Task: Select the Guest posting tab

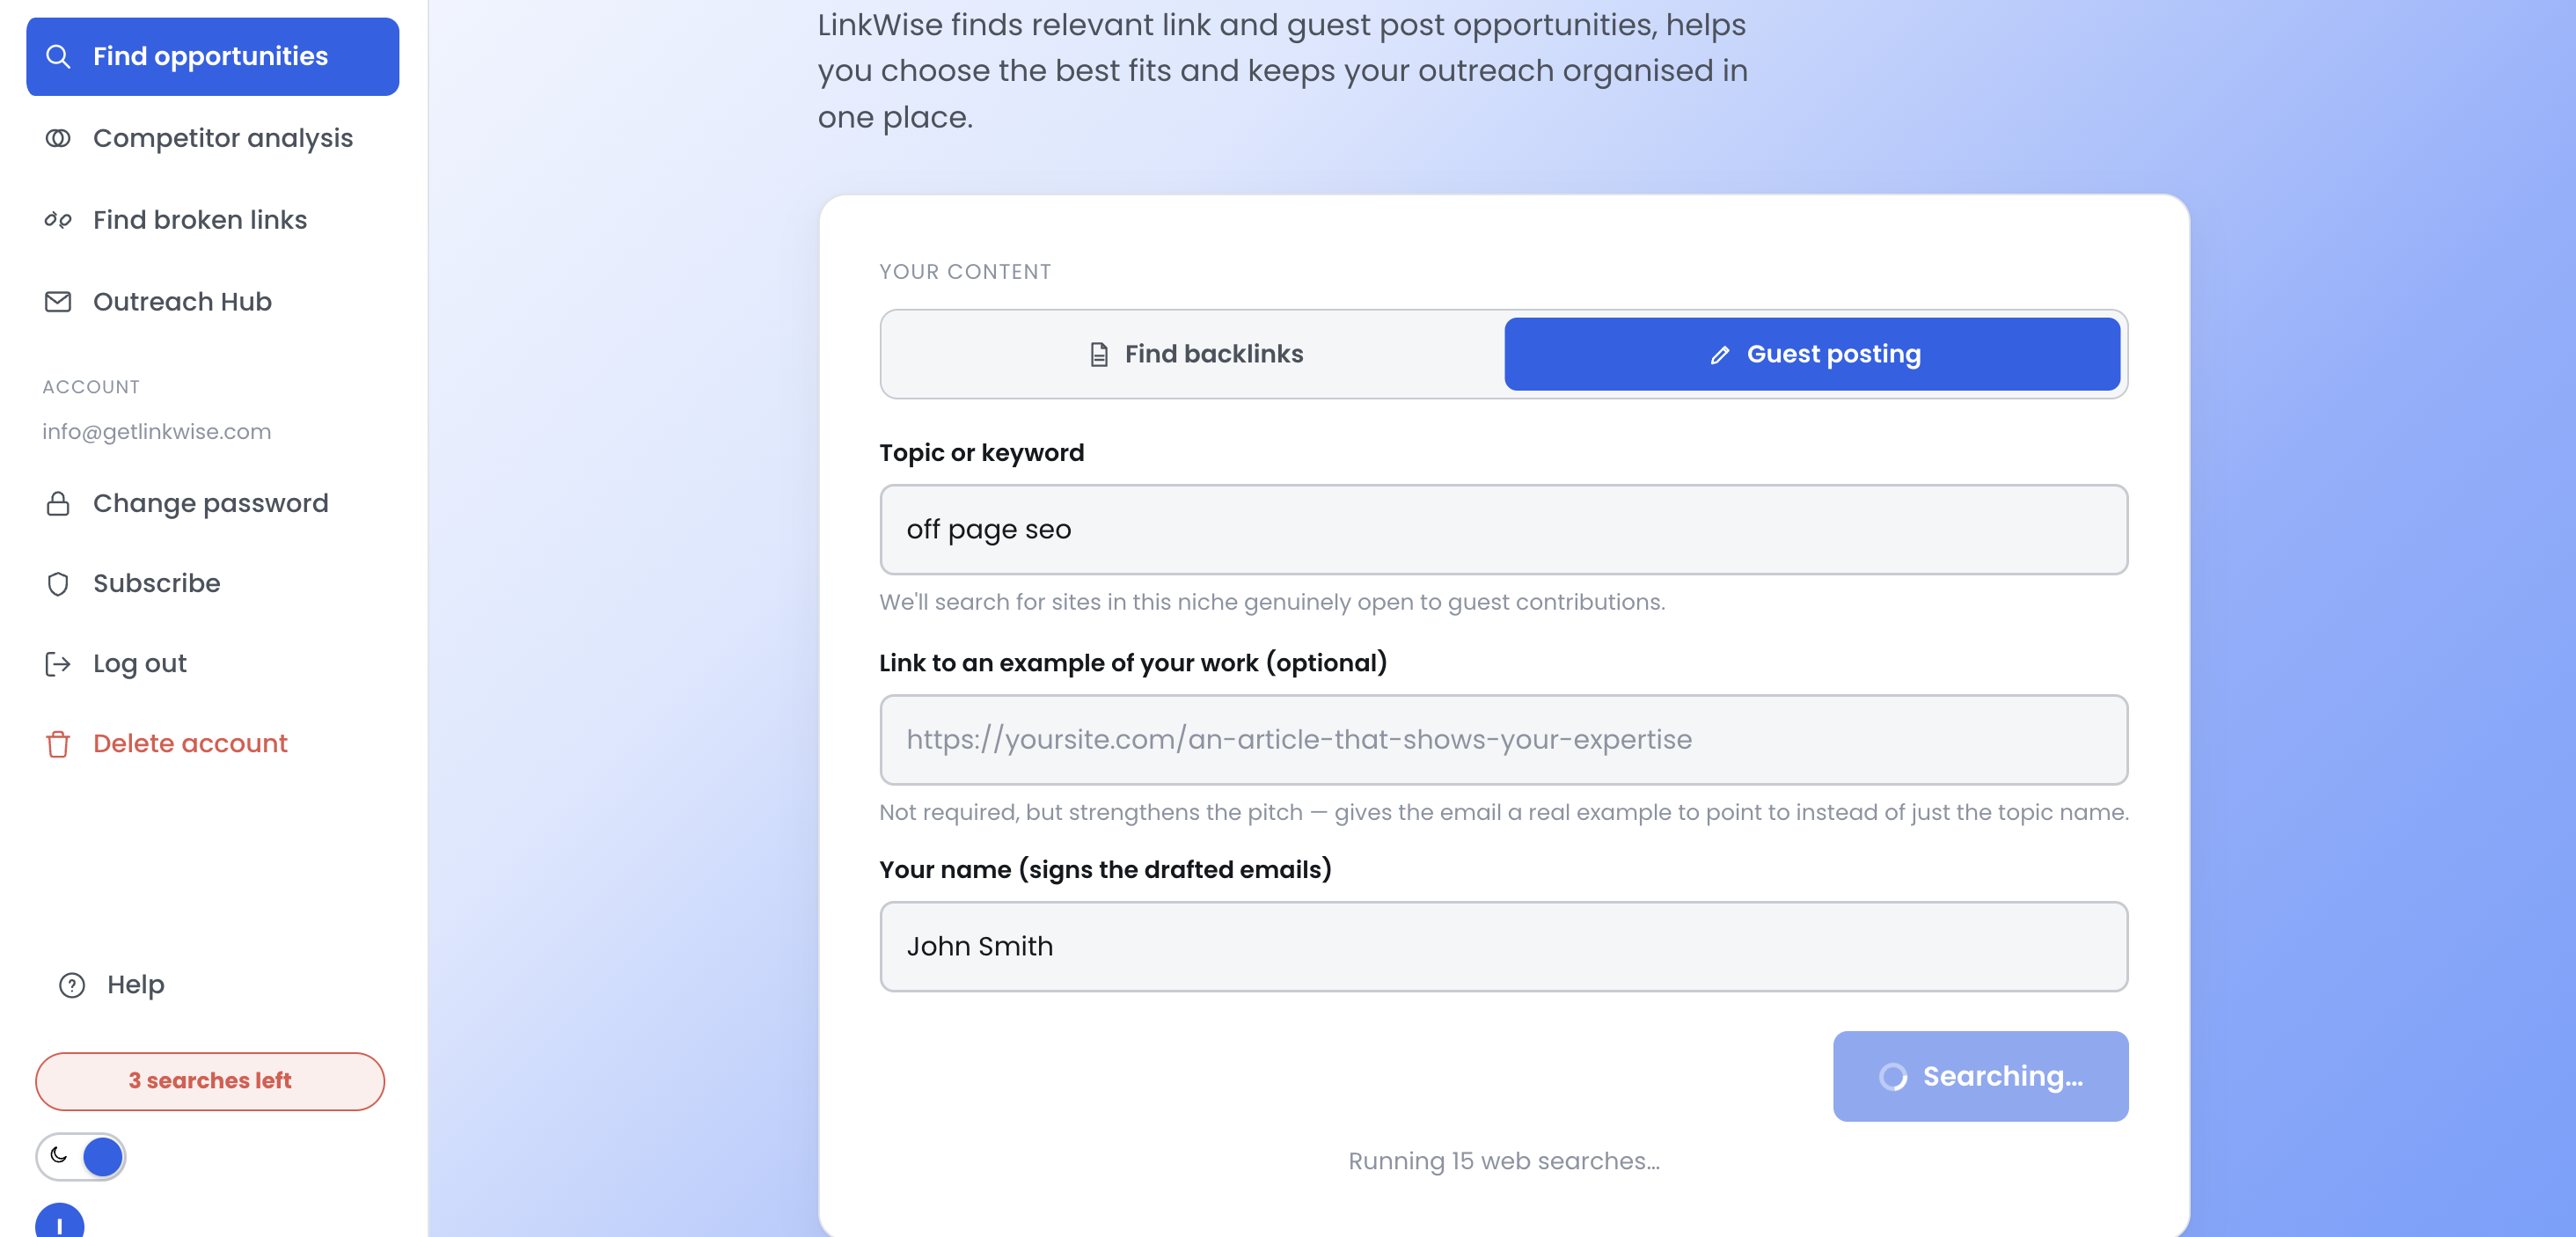Action: click(x=1812, y=354)
